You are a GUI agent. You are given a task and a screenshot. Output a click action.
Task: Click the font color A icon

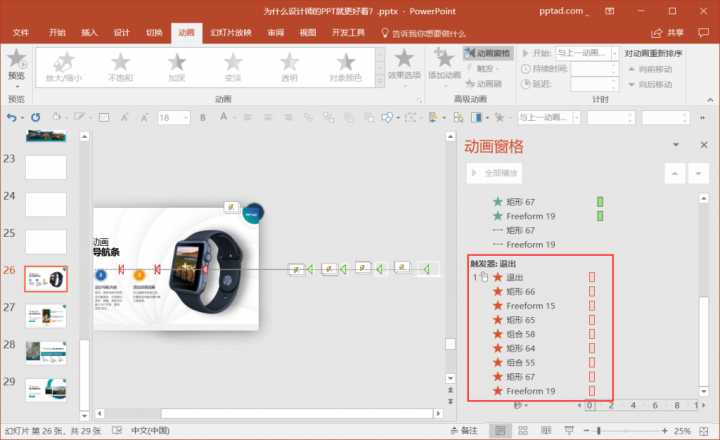[223, 117]
